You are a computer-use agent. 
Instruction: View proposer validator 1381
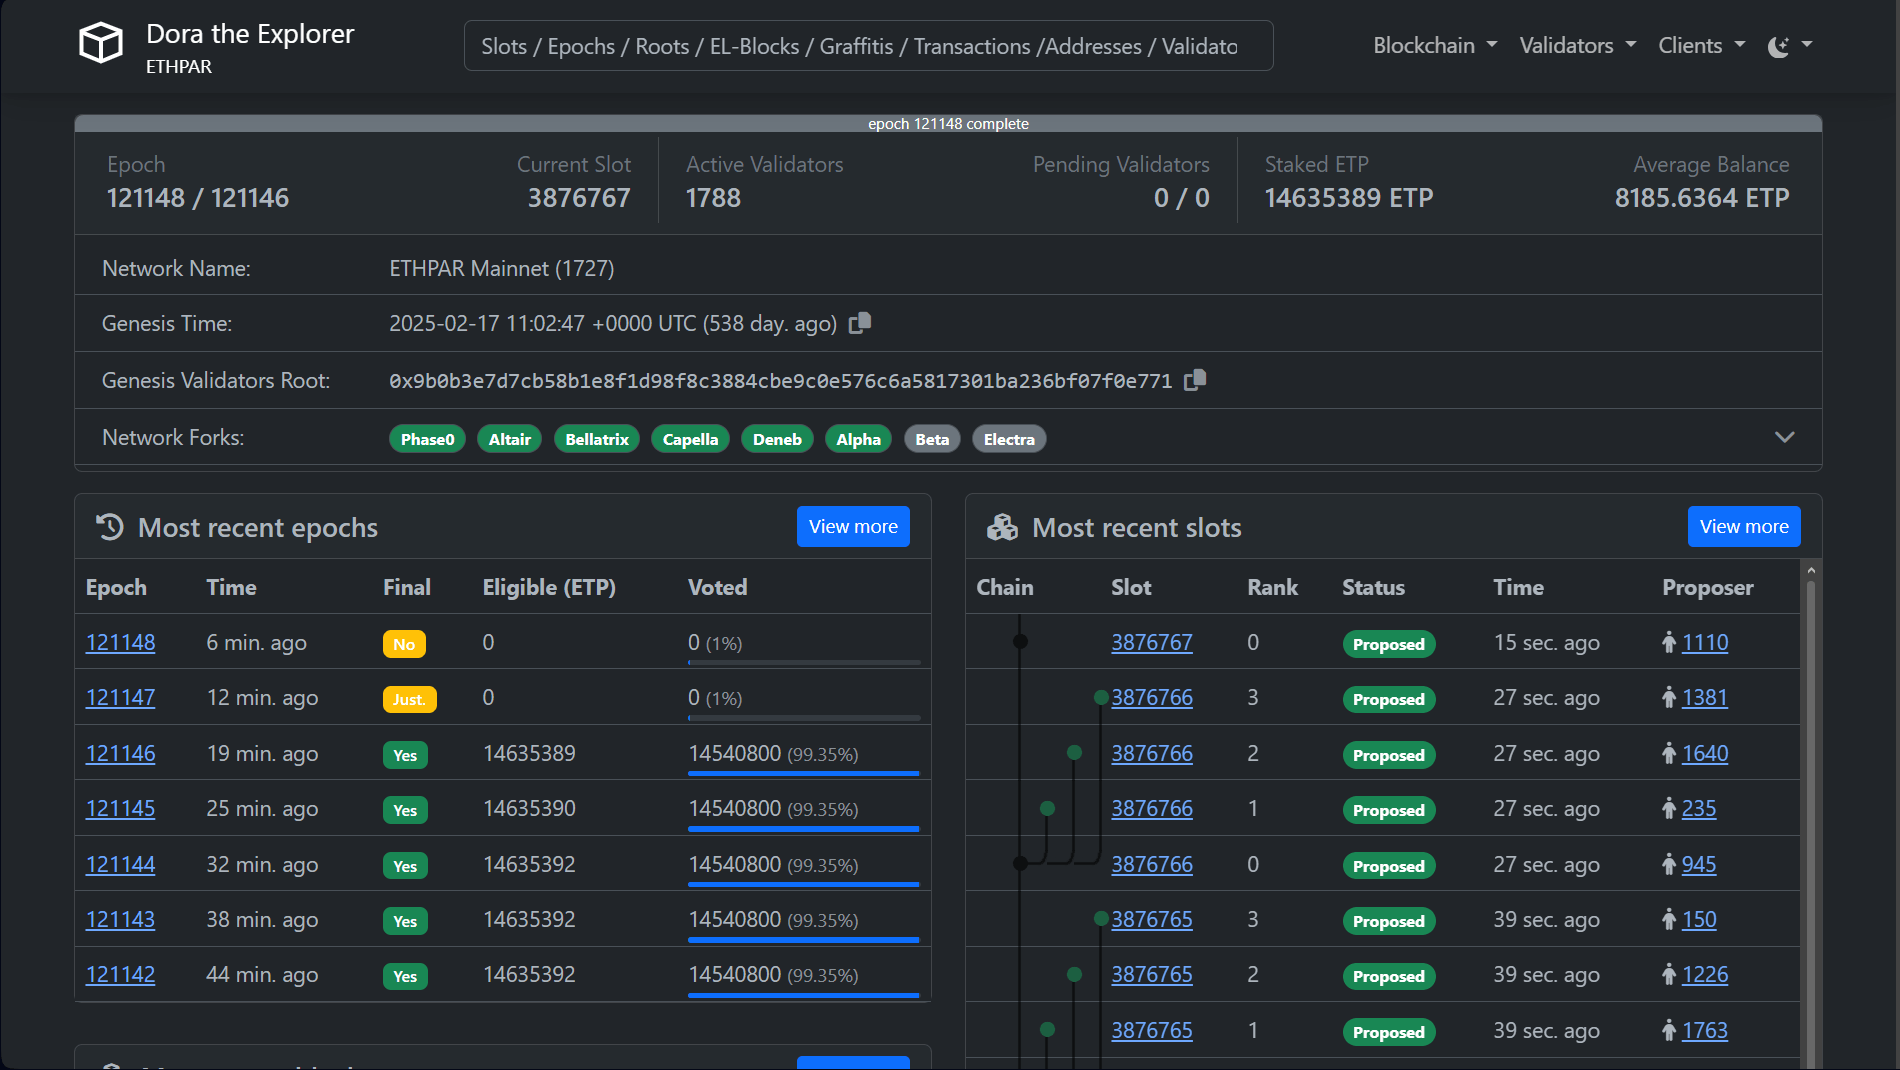pyautogui.click(x=1705, y=697)
